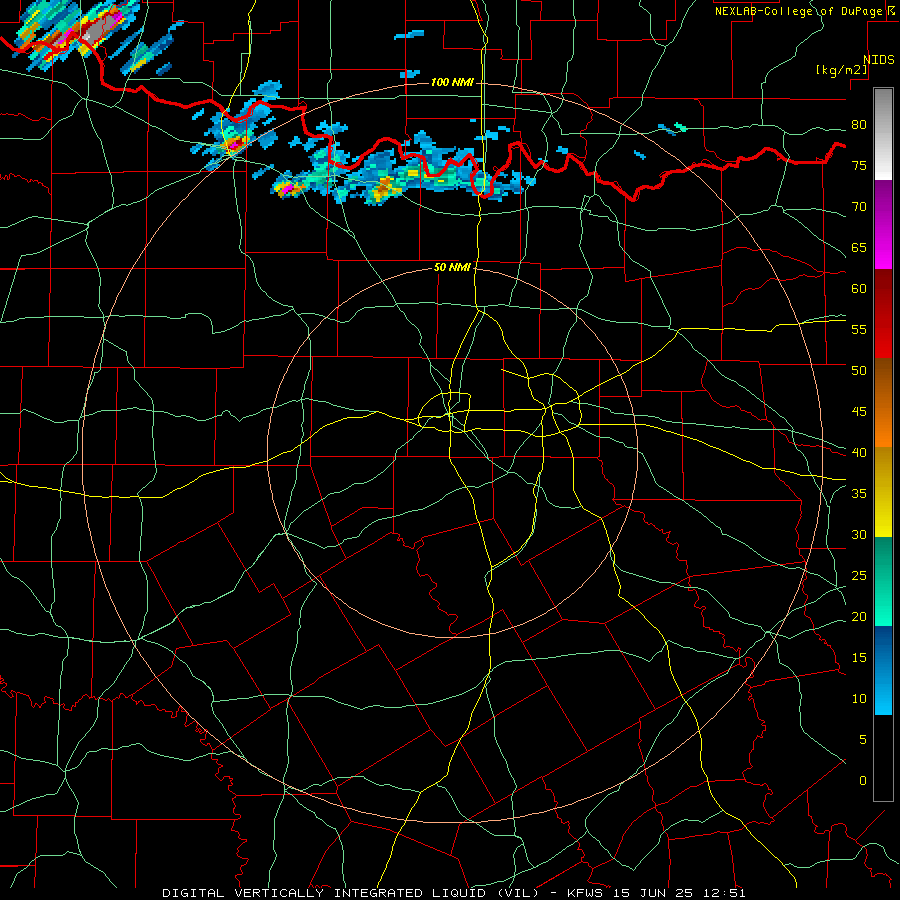The height and width of the screenshot is (900, 900).
Task: Select the 50 value on color scale
Action: [859, 370]
